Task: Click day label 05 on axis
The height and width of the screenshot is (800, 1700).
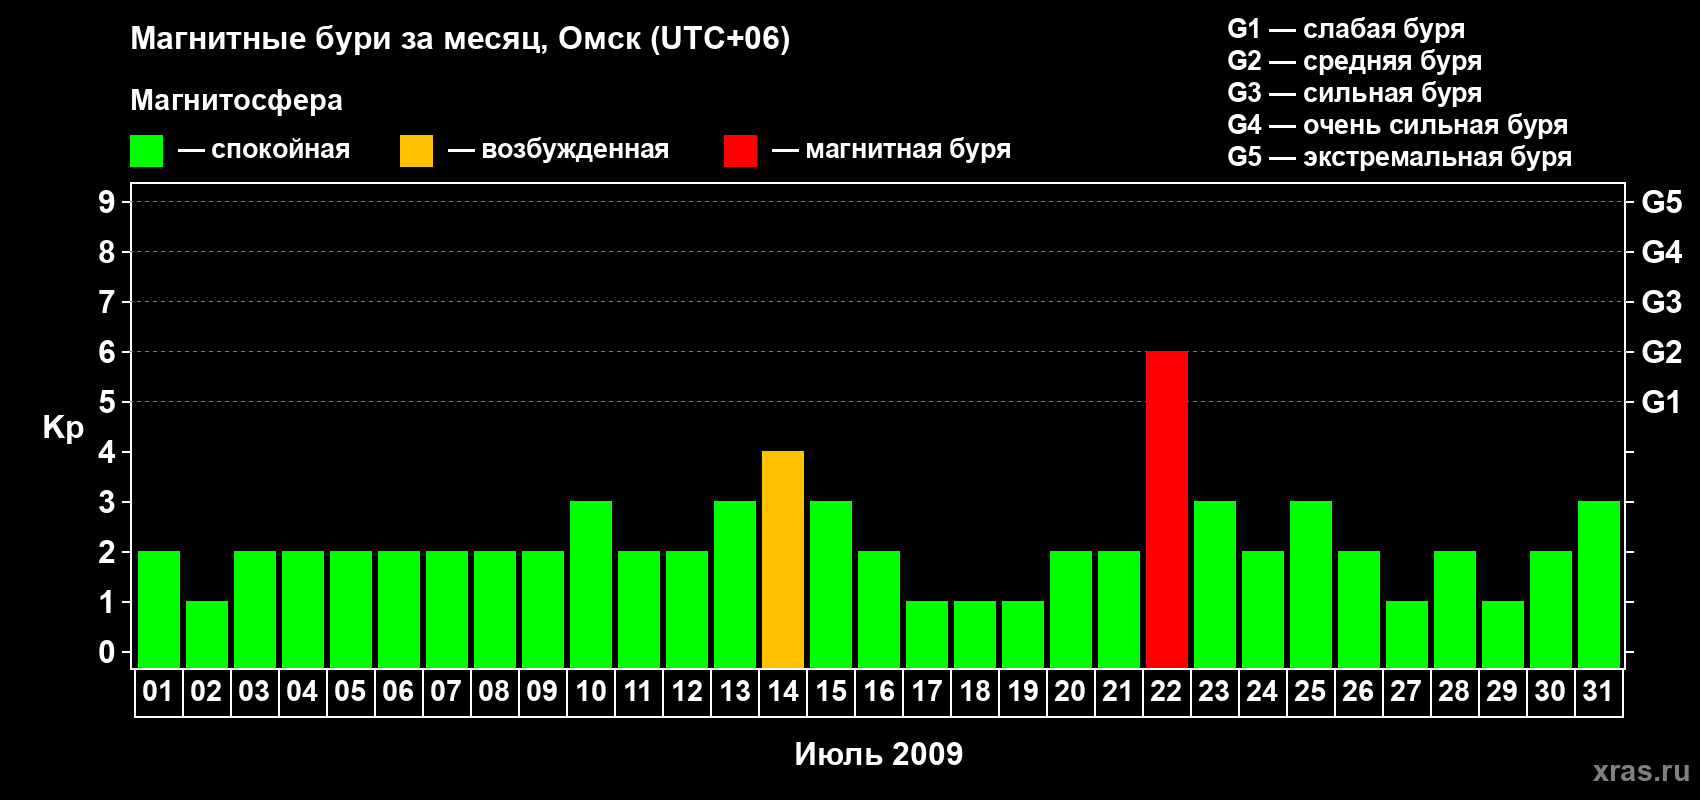Action: (x=350, y=692)
